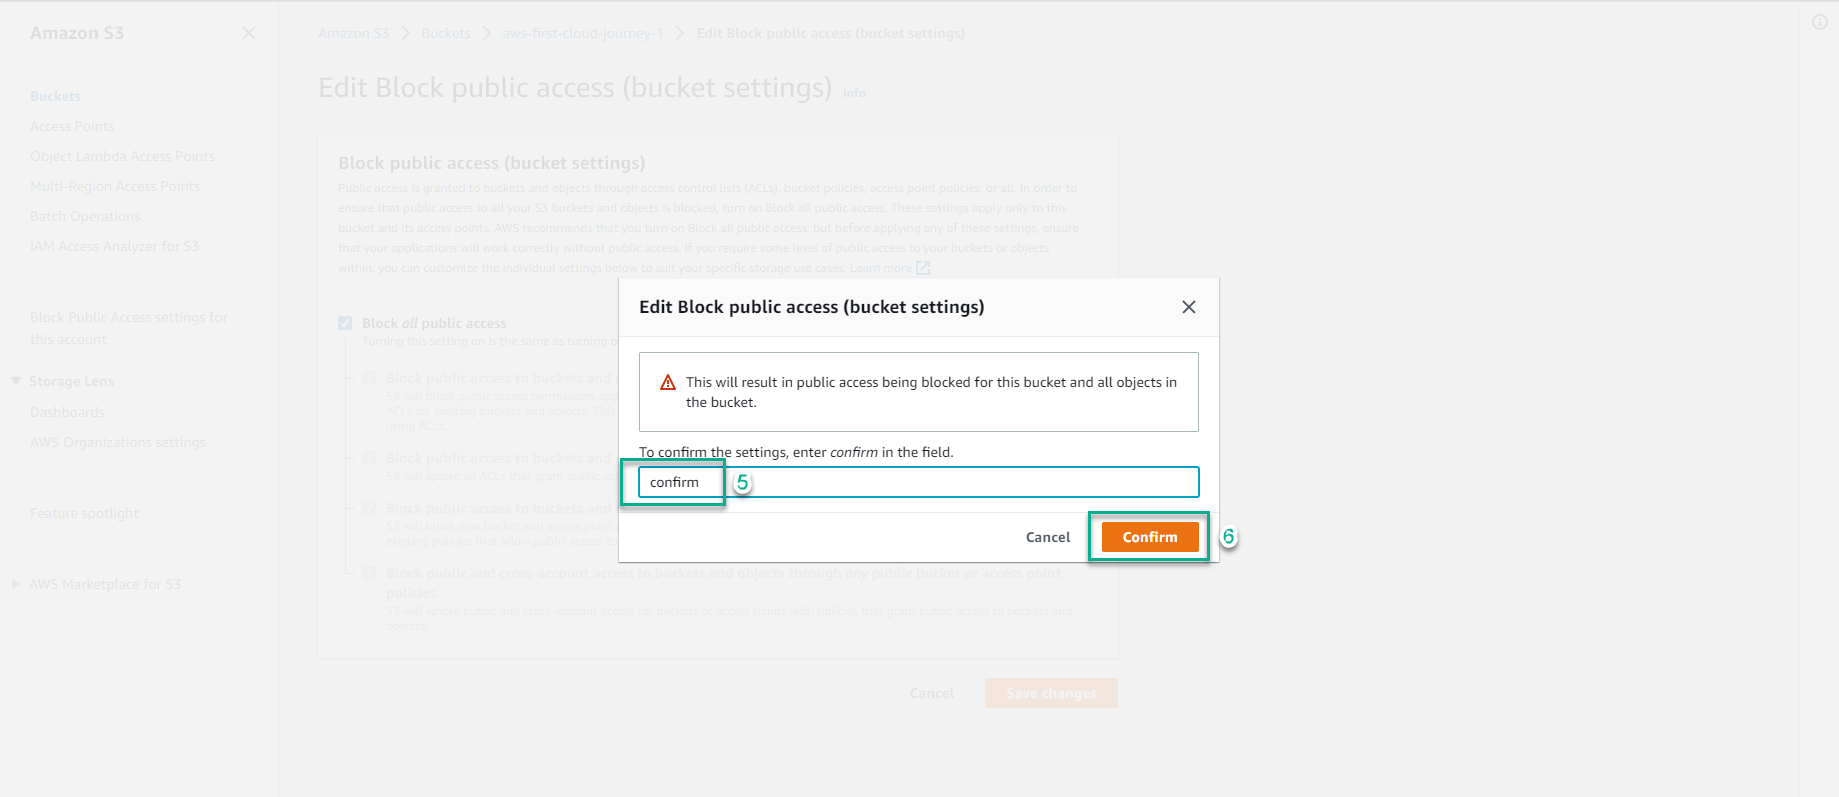Click the page-level Save changes button

point(1051,693)
